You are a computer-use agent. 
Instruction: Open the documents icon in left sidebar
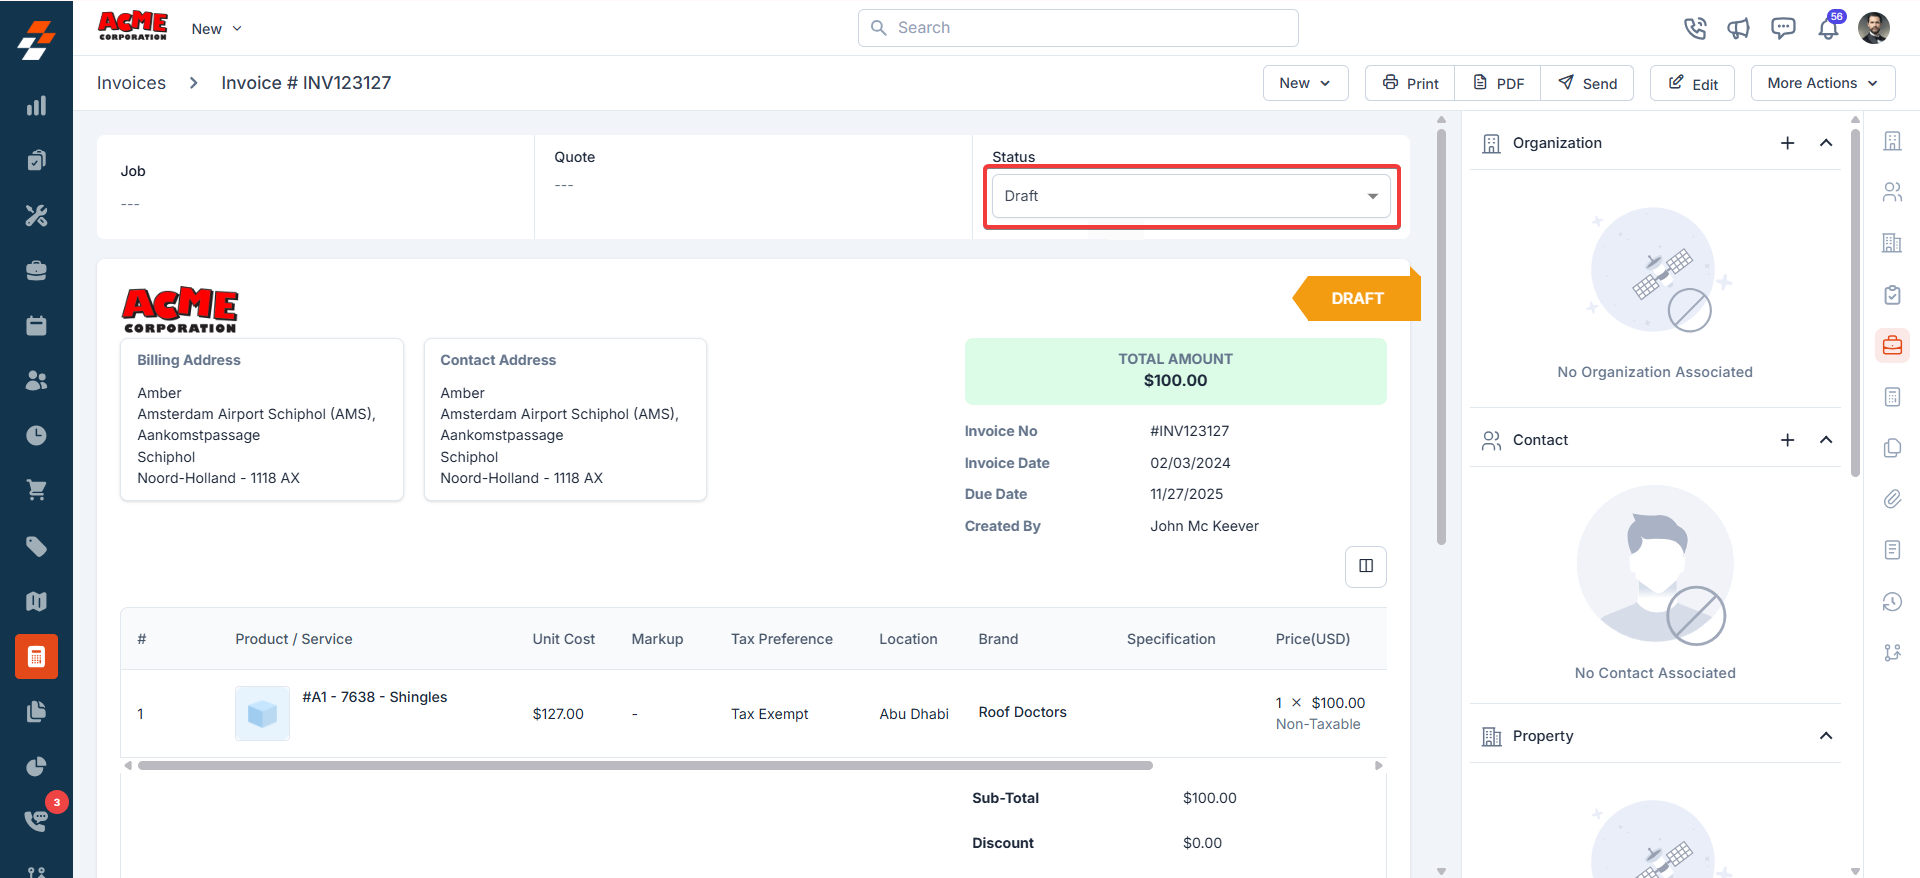36,711
